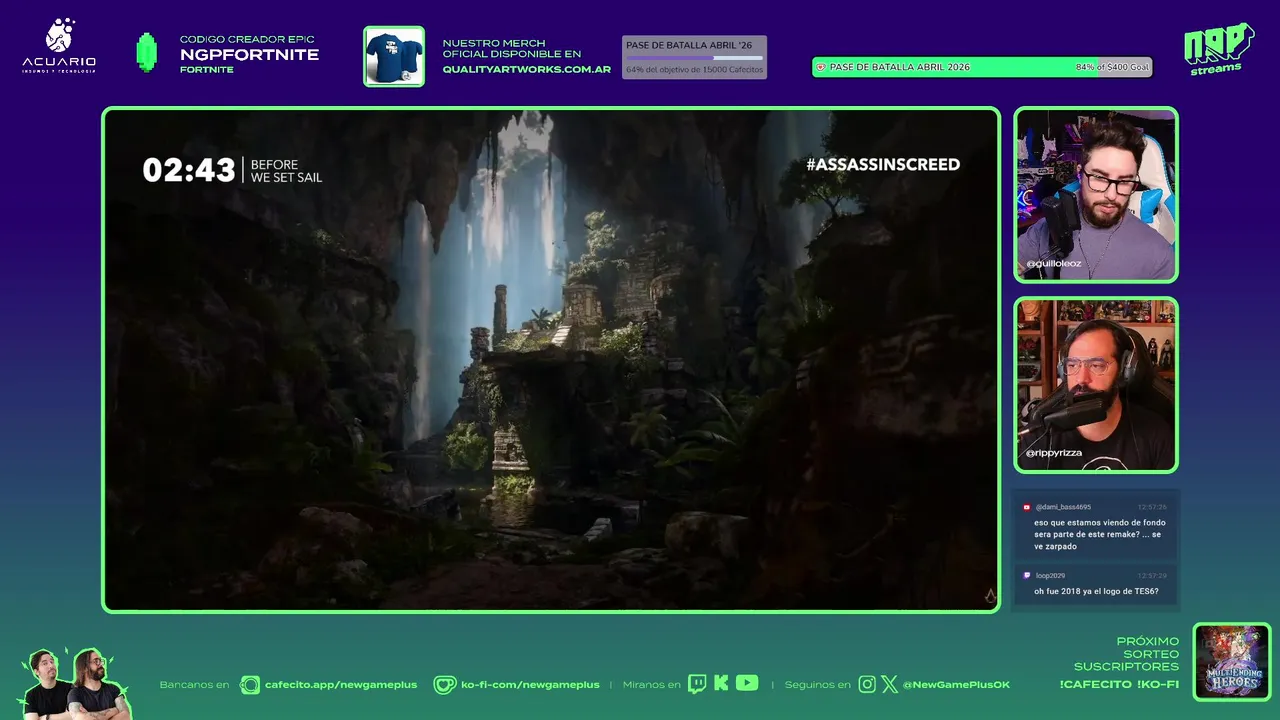
Task: Click the Ko-fi cup icon
Action: pos(445,685)
